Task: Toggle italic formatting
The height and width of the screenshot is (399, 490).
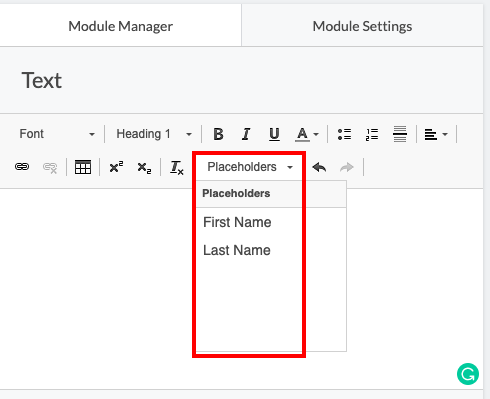Action: click(246, 134)
